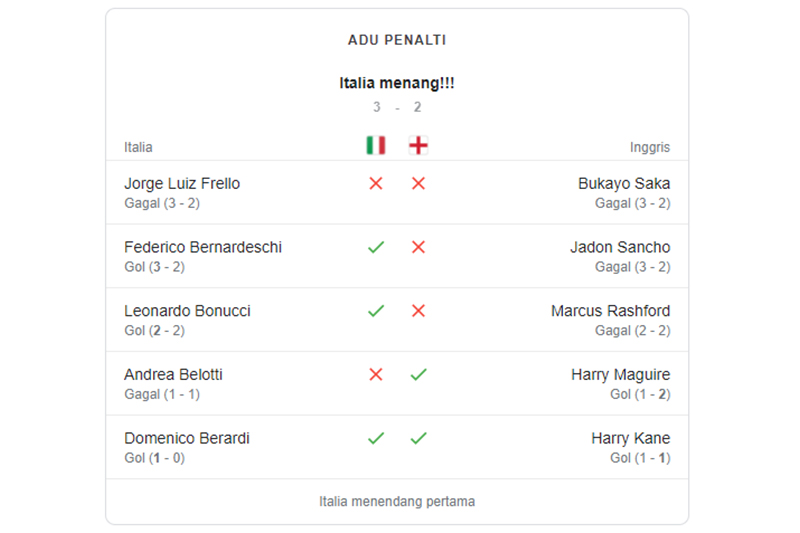Click Domenico Berardi's green goal checkmark
The width and height of the screenshot is (800, 533).
[x=376, y=438]
